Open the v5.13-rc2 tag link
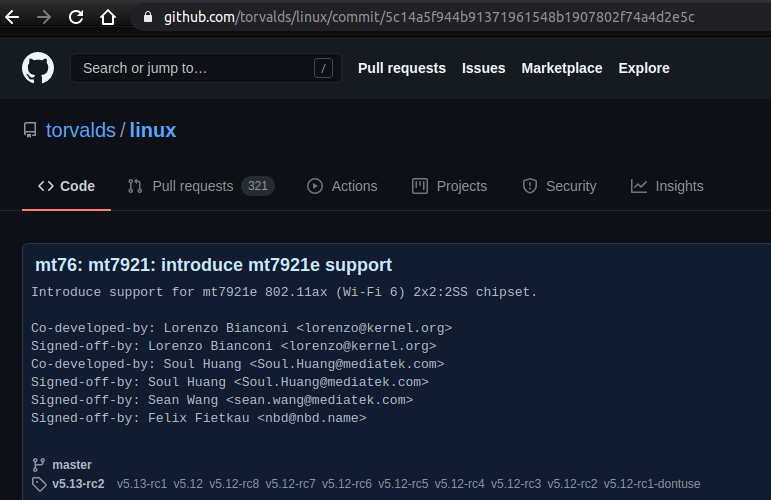This screenshot has height=500, width=771. 78,484
